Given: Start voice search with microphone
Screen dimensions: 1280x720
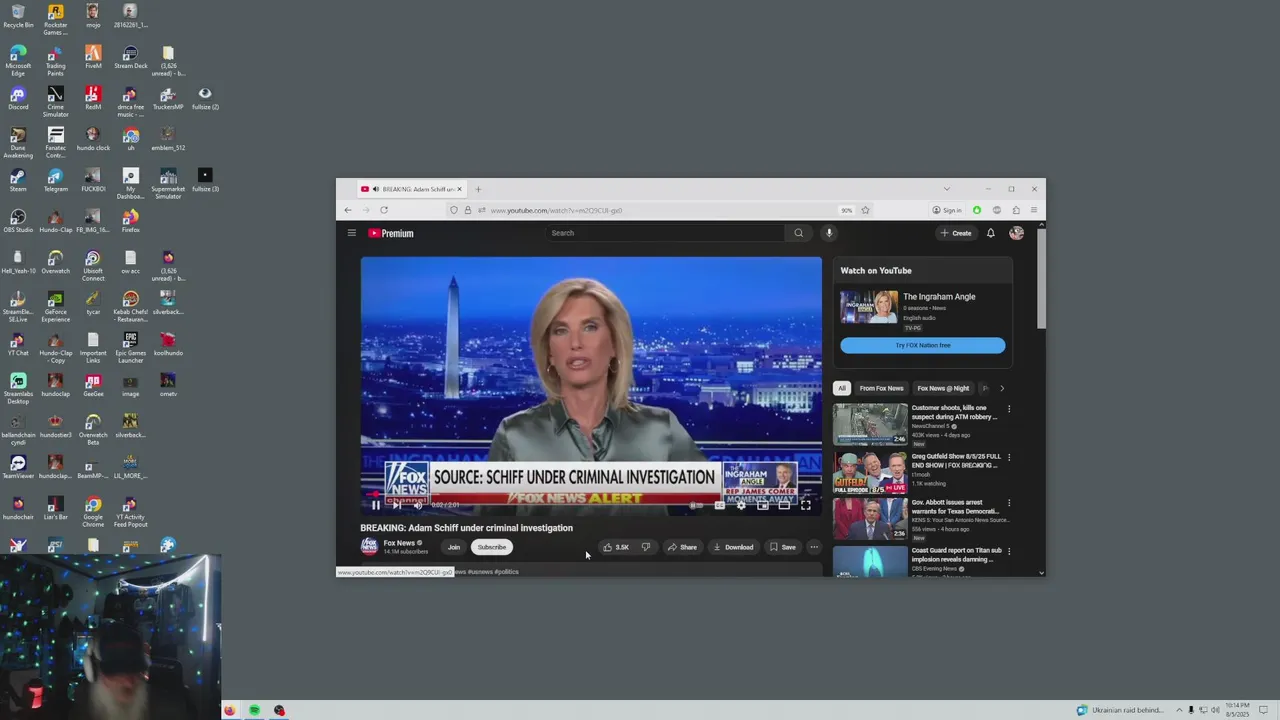Looking at the screenshot, I should click(x=828, y=233).
